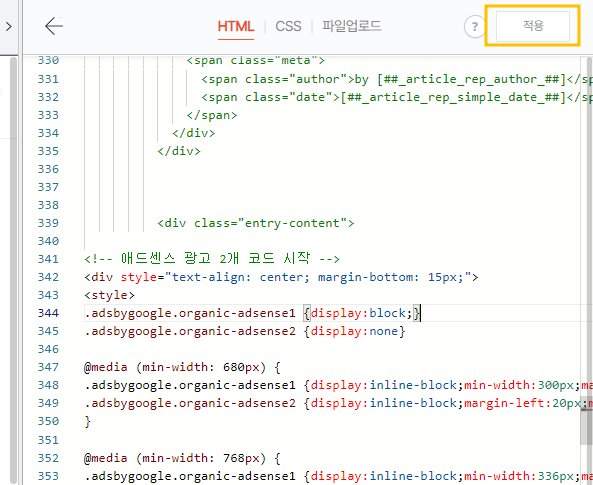Click the <style> tag on line 343
Viewport: 593px width, 485px height.
pos(109,295)
